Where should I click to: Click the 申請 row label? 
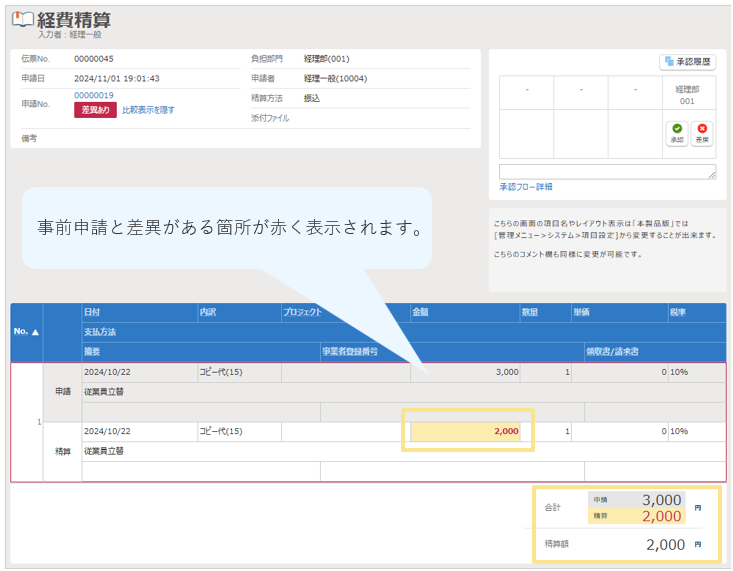click(62, 391)
